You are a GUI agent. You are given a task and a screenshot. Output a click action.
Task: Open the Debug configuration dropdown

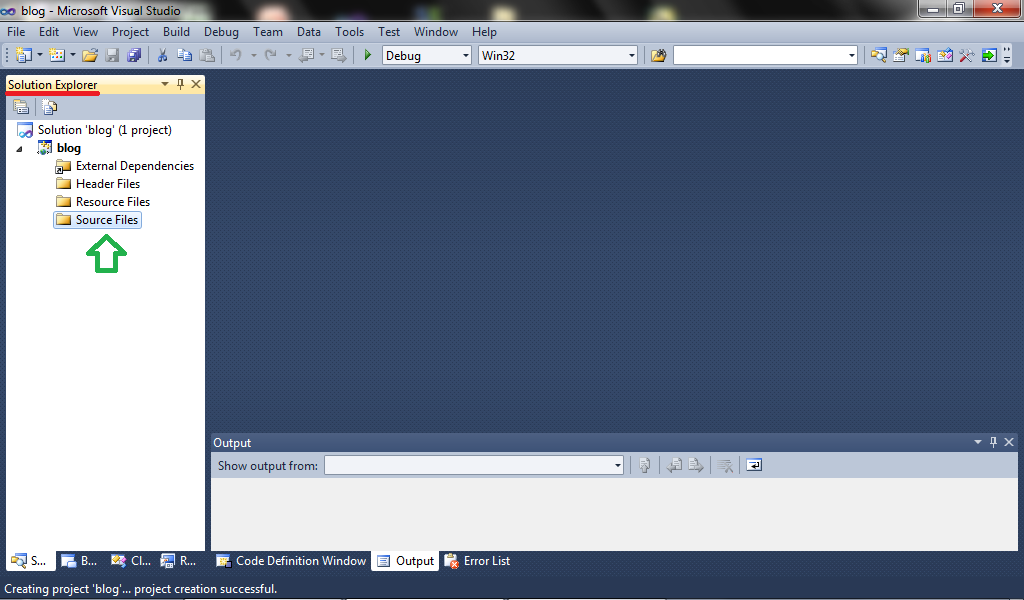pyautogui.click(x=466, y=55)
